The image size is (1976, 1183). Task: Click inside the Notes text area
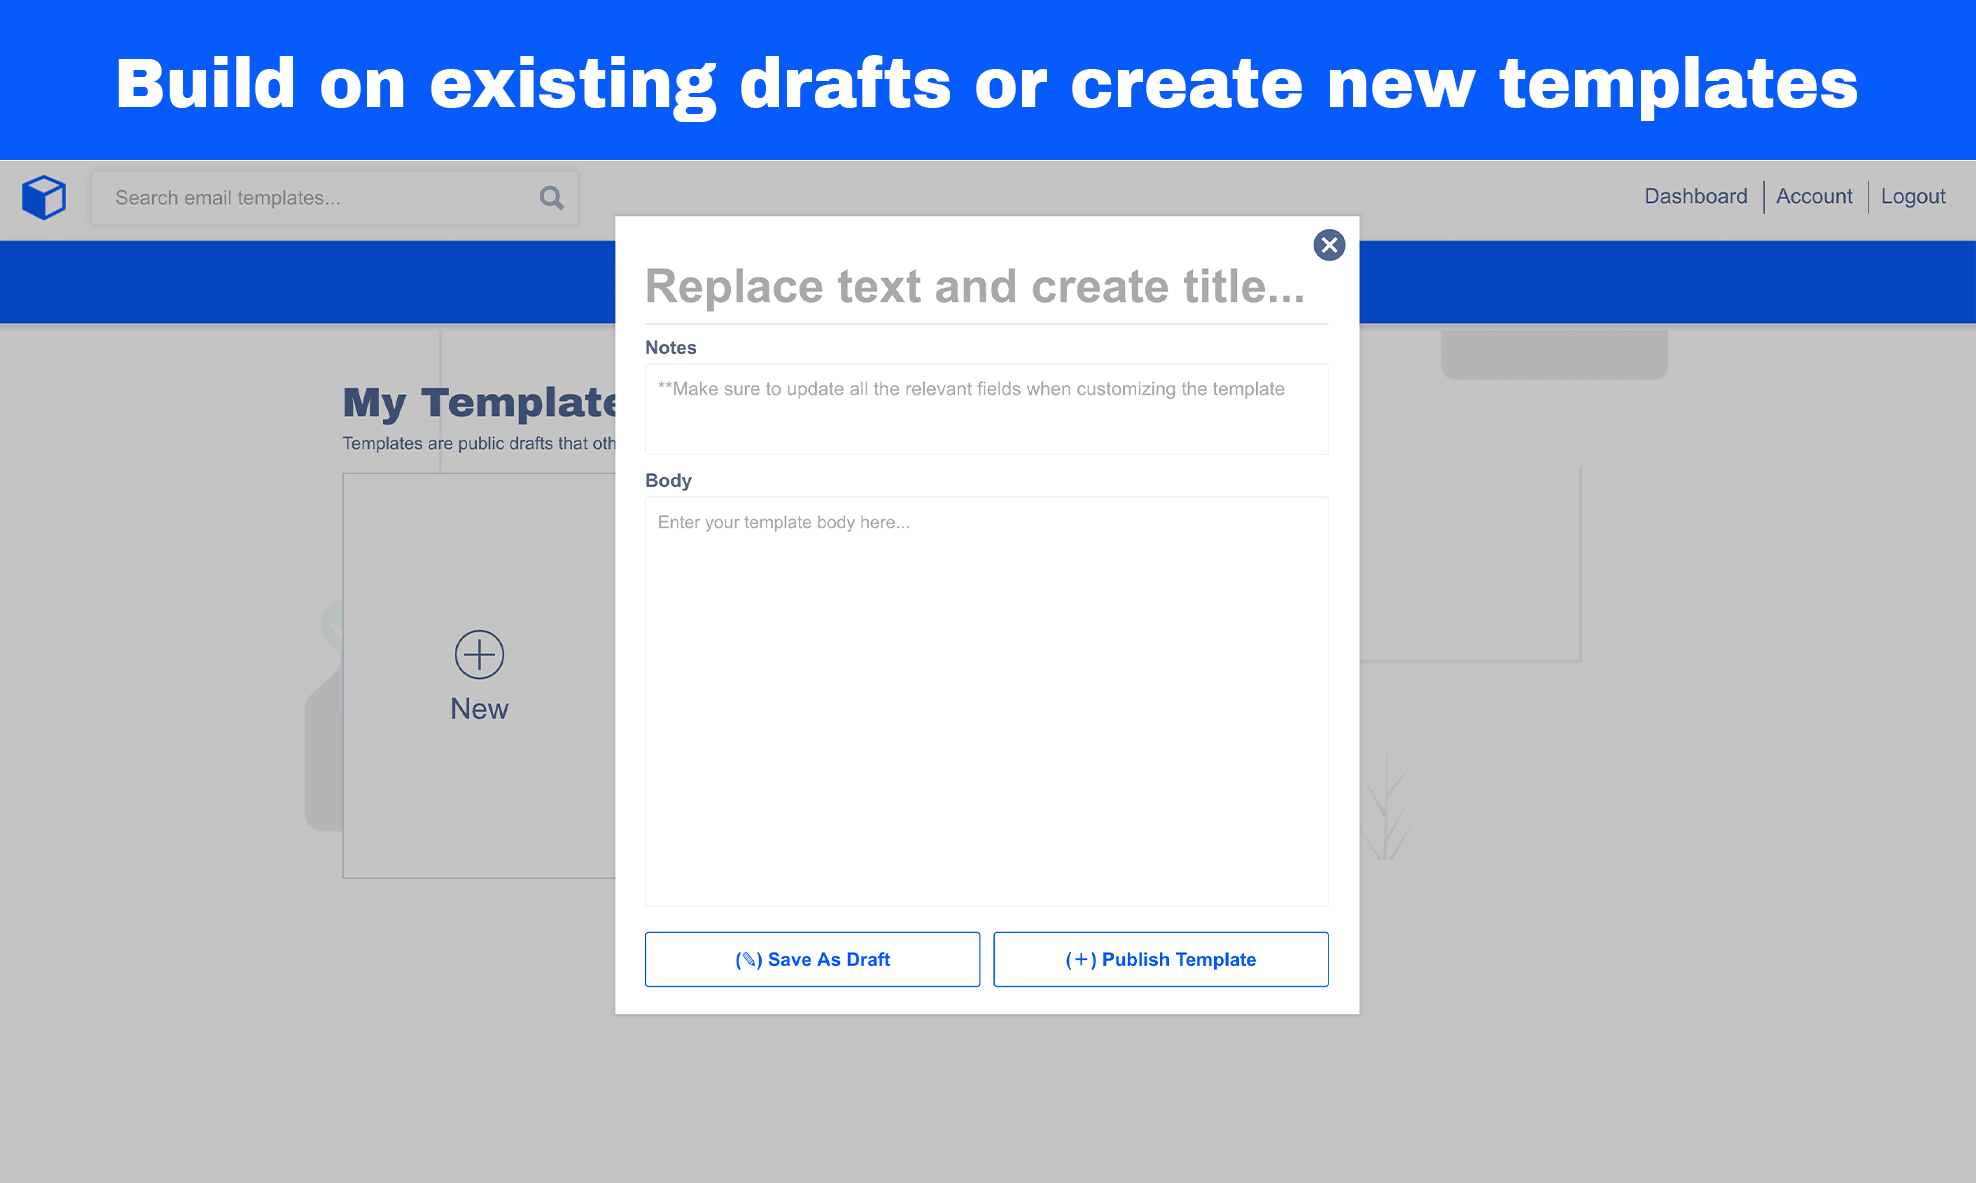pyautogui.click(x=986, y=410)
